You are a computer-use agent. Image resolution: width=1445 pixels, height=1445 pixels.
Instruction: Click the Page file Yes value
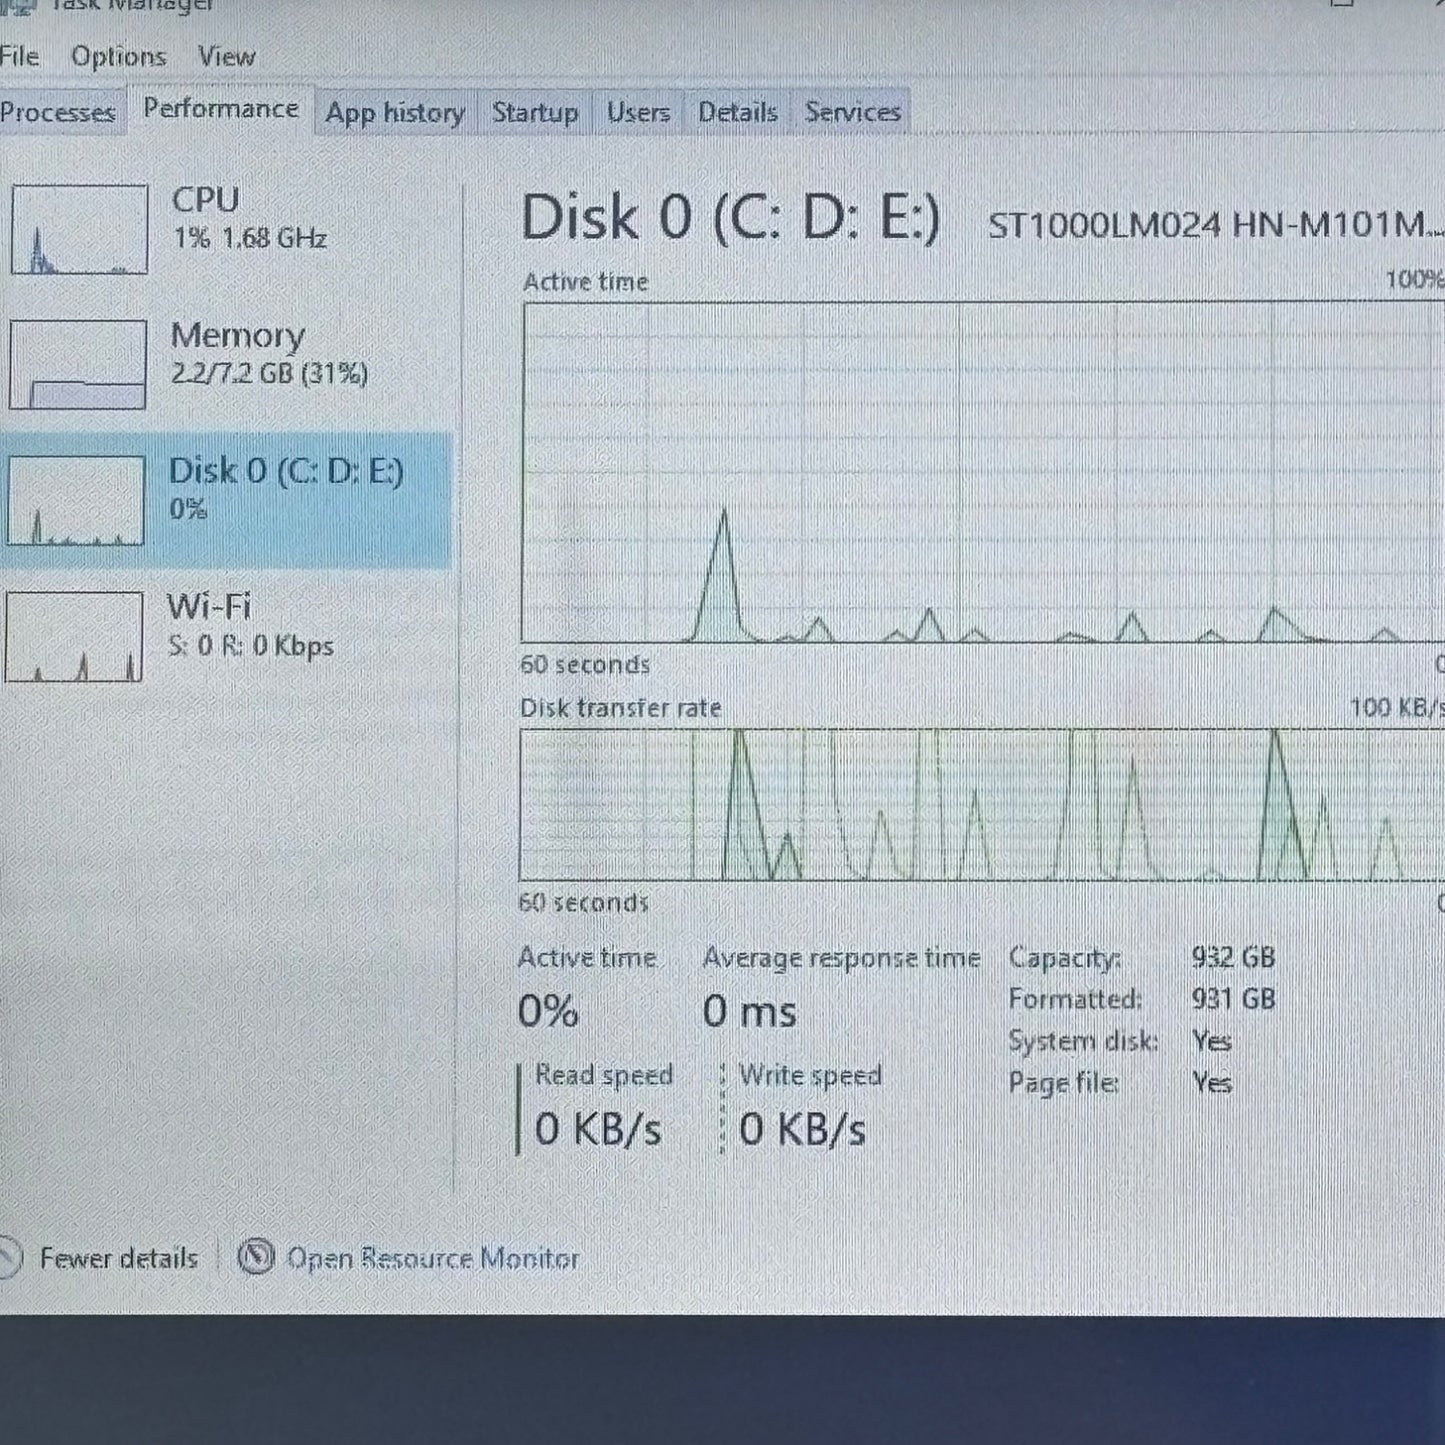point(1211,1083)
